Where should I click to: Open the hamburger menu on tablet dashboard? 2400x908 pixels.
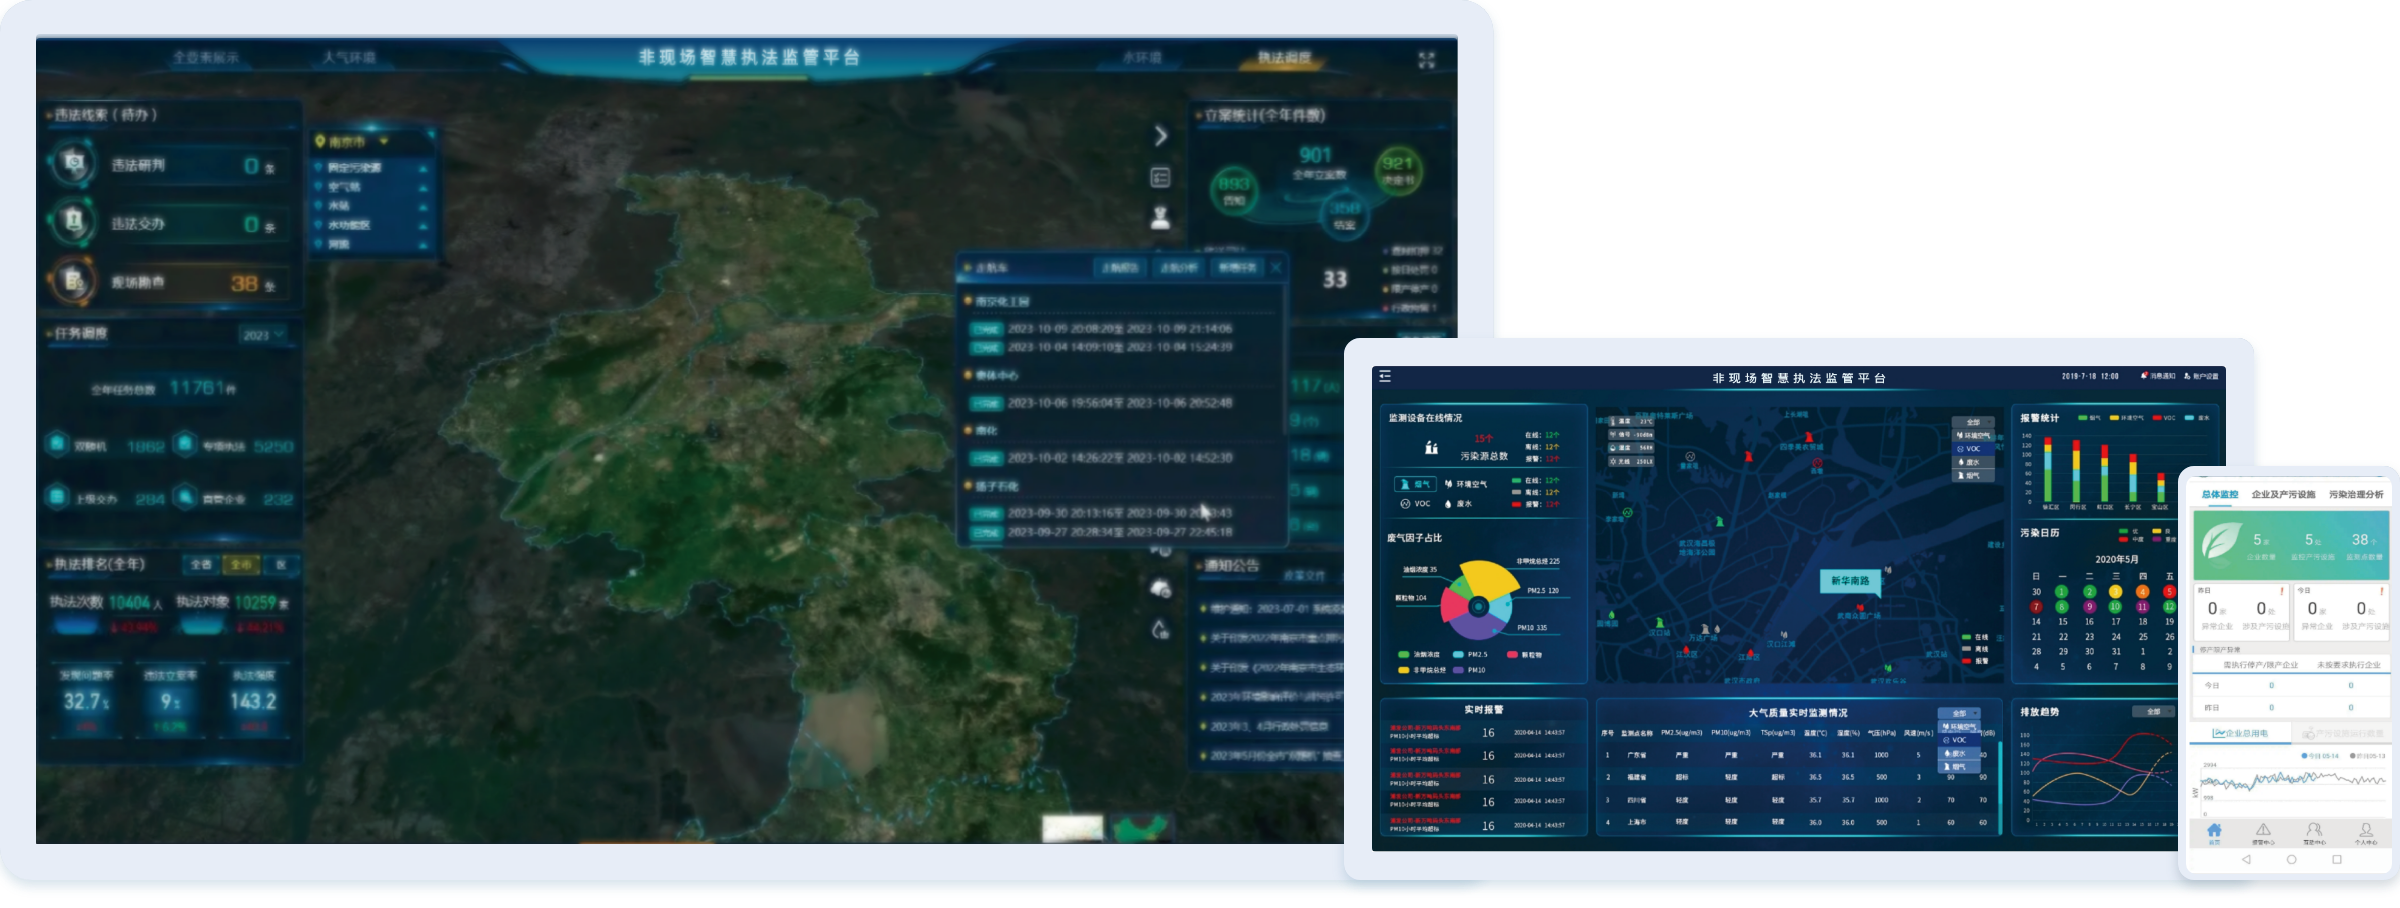coord(1385,377)
